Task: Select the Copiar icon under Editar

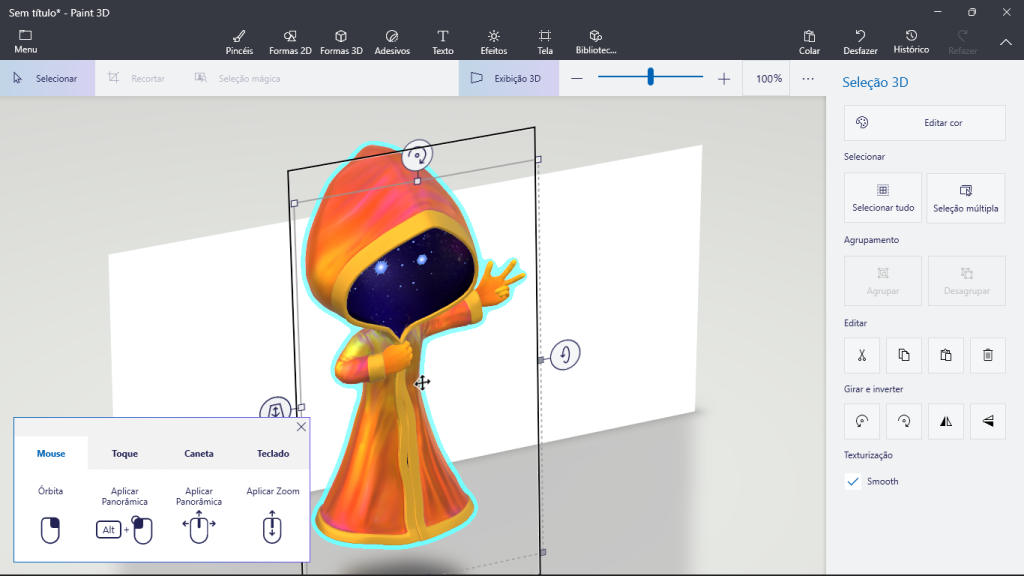Action: 904,355
